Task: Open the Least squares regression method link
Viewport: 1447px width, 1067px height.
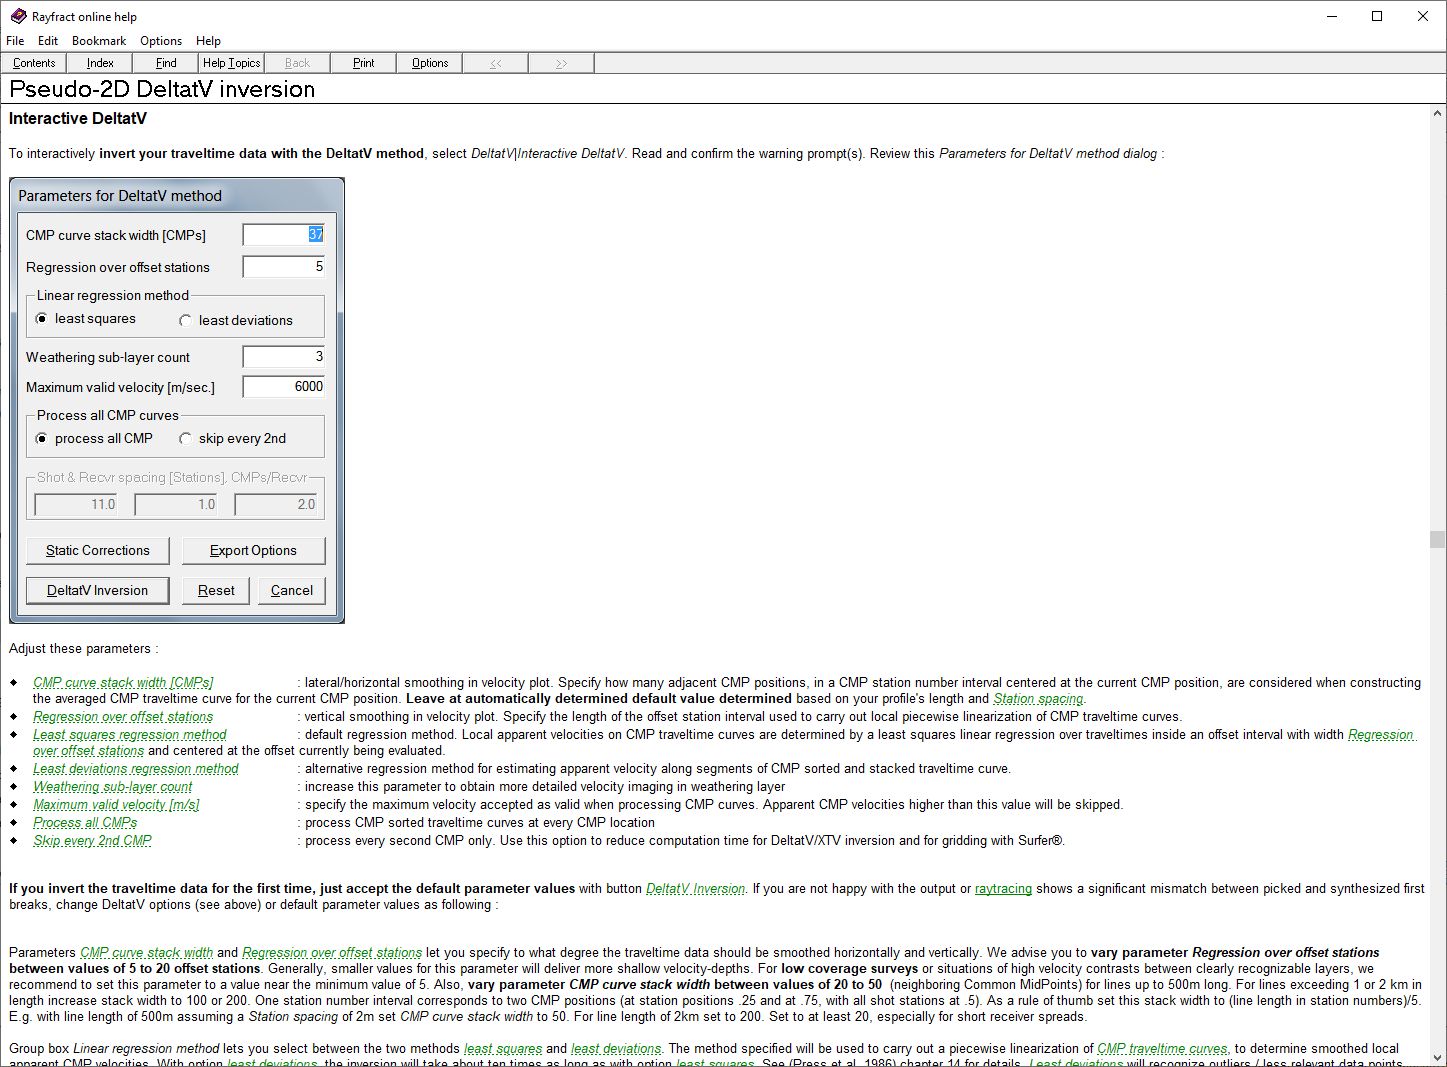Action: [130, 735]
